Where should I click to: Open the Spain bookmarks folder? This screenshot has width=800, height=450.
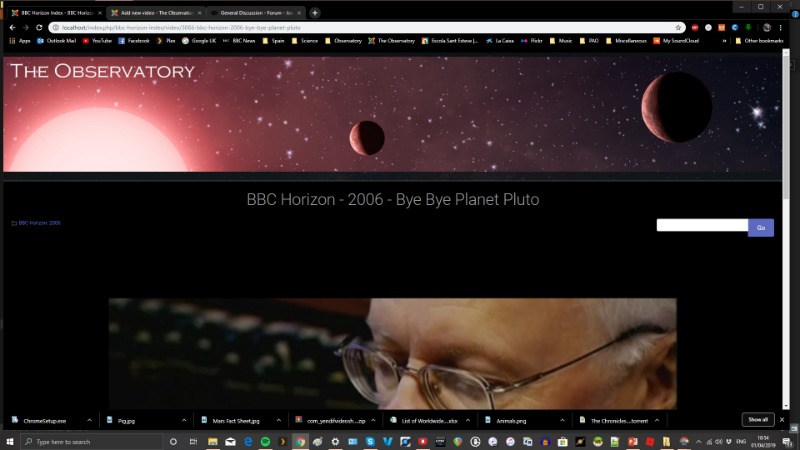[273, 41]
